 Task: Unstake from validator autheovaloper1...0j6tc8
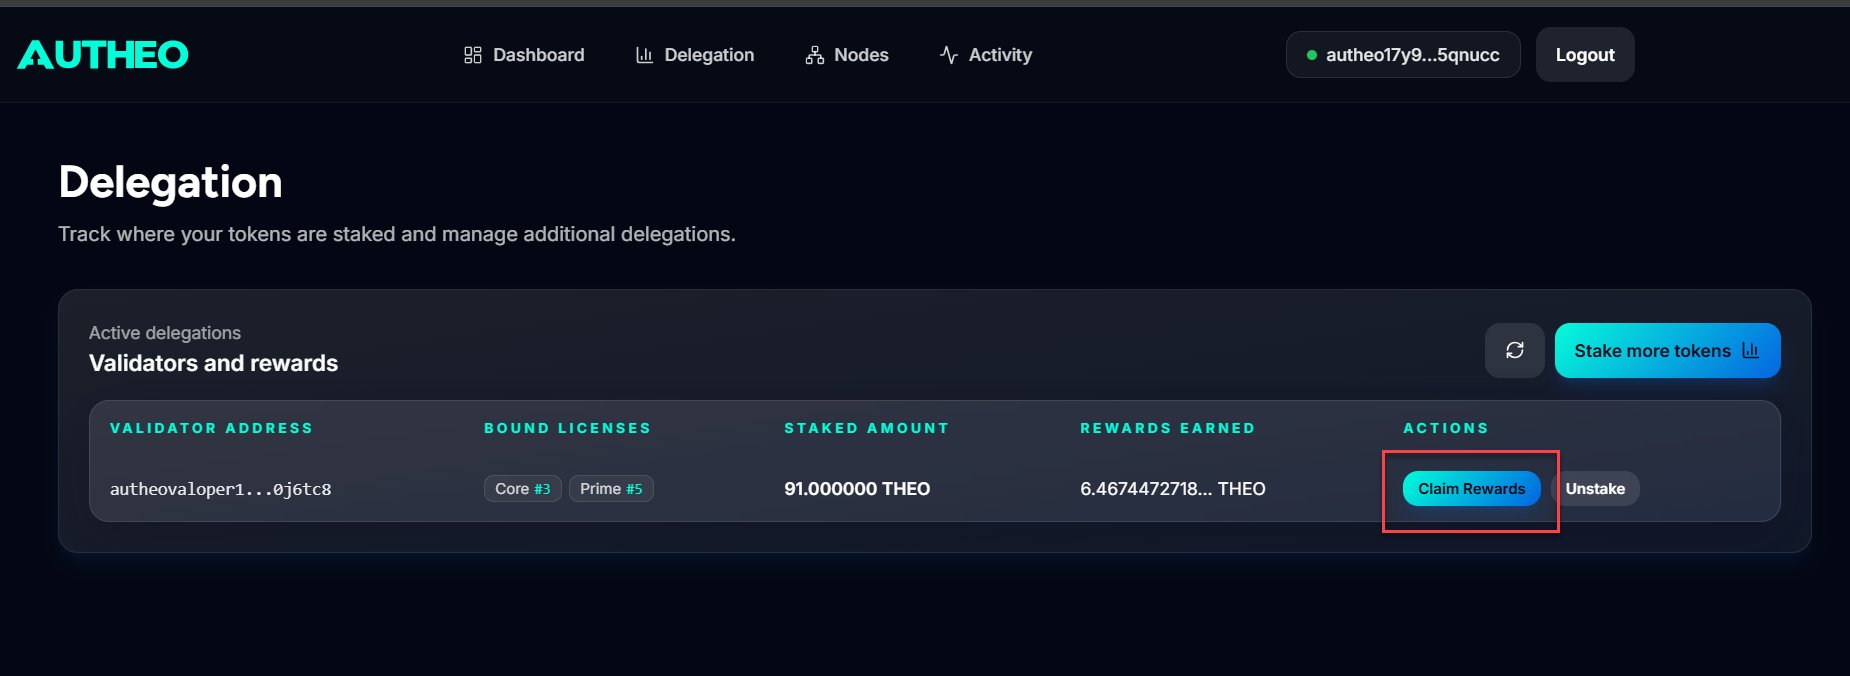tap(1595, 489)
